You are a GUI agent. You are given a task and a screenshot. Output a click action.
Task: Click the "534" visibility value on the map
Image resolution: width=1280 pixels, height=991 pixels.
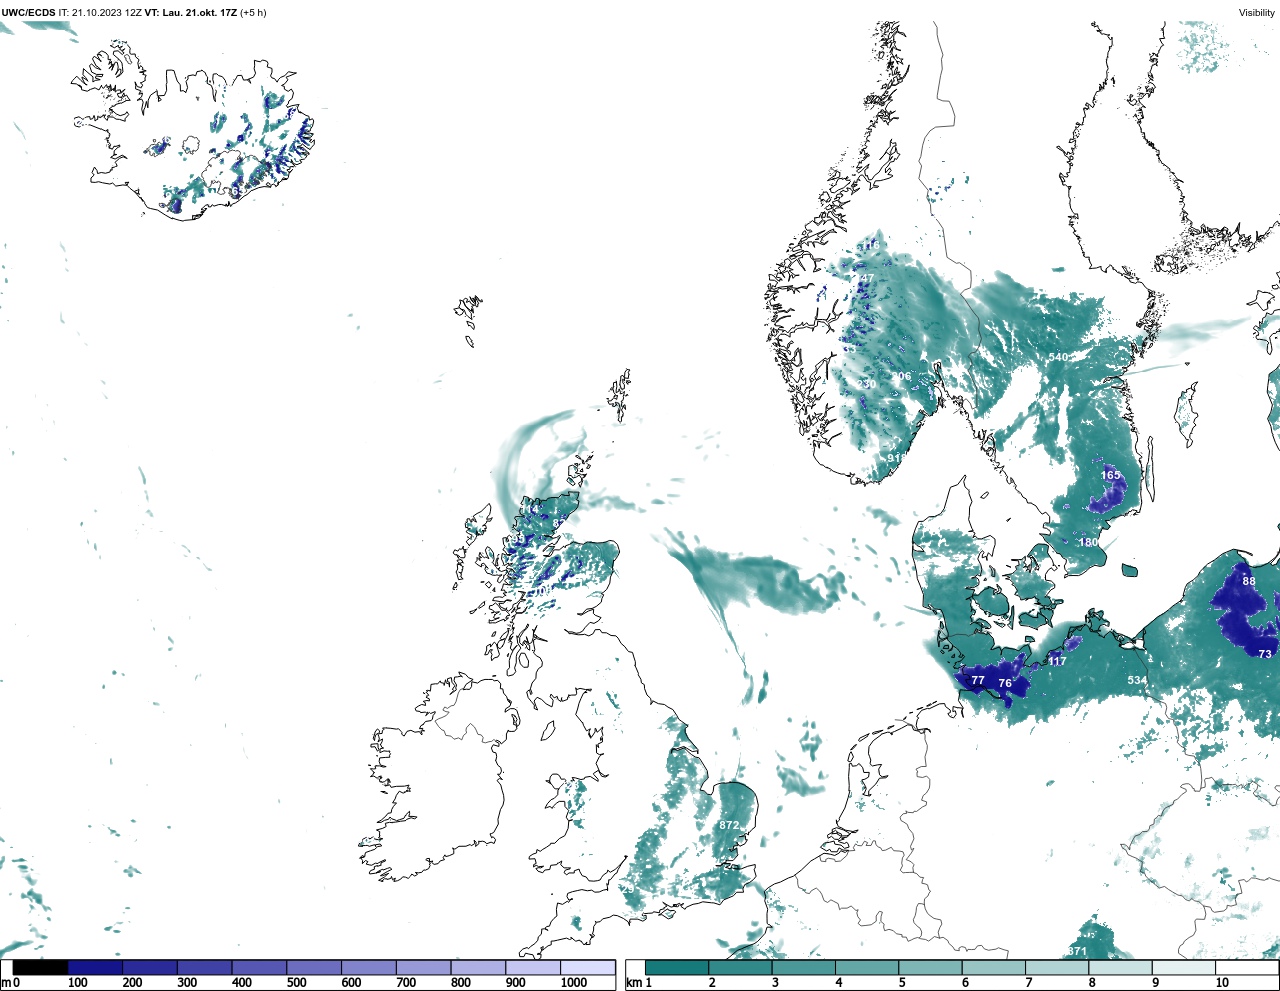(x=1137, y=680)
